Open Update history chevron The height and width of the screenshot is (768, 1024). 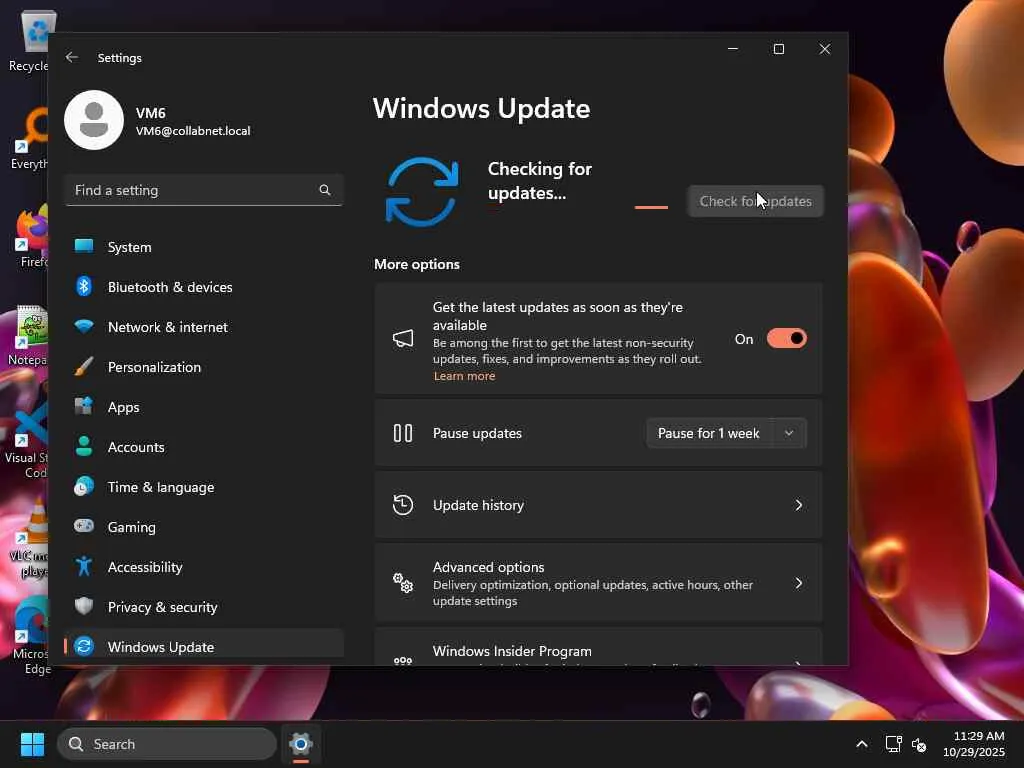pos(799,505)
